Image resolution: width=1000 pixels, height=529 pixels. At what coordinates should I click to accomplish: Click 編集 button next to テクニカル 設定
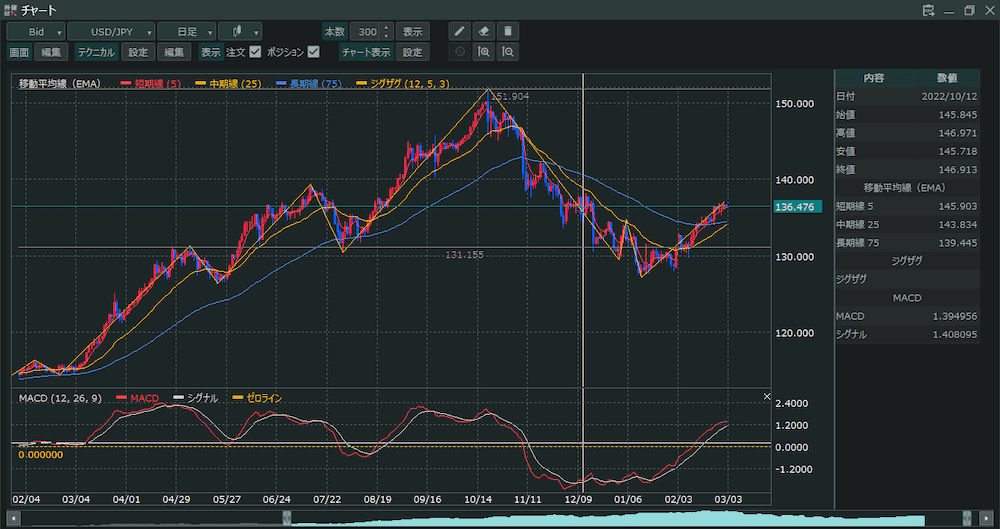[174, 52]
